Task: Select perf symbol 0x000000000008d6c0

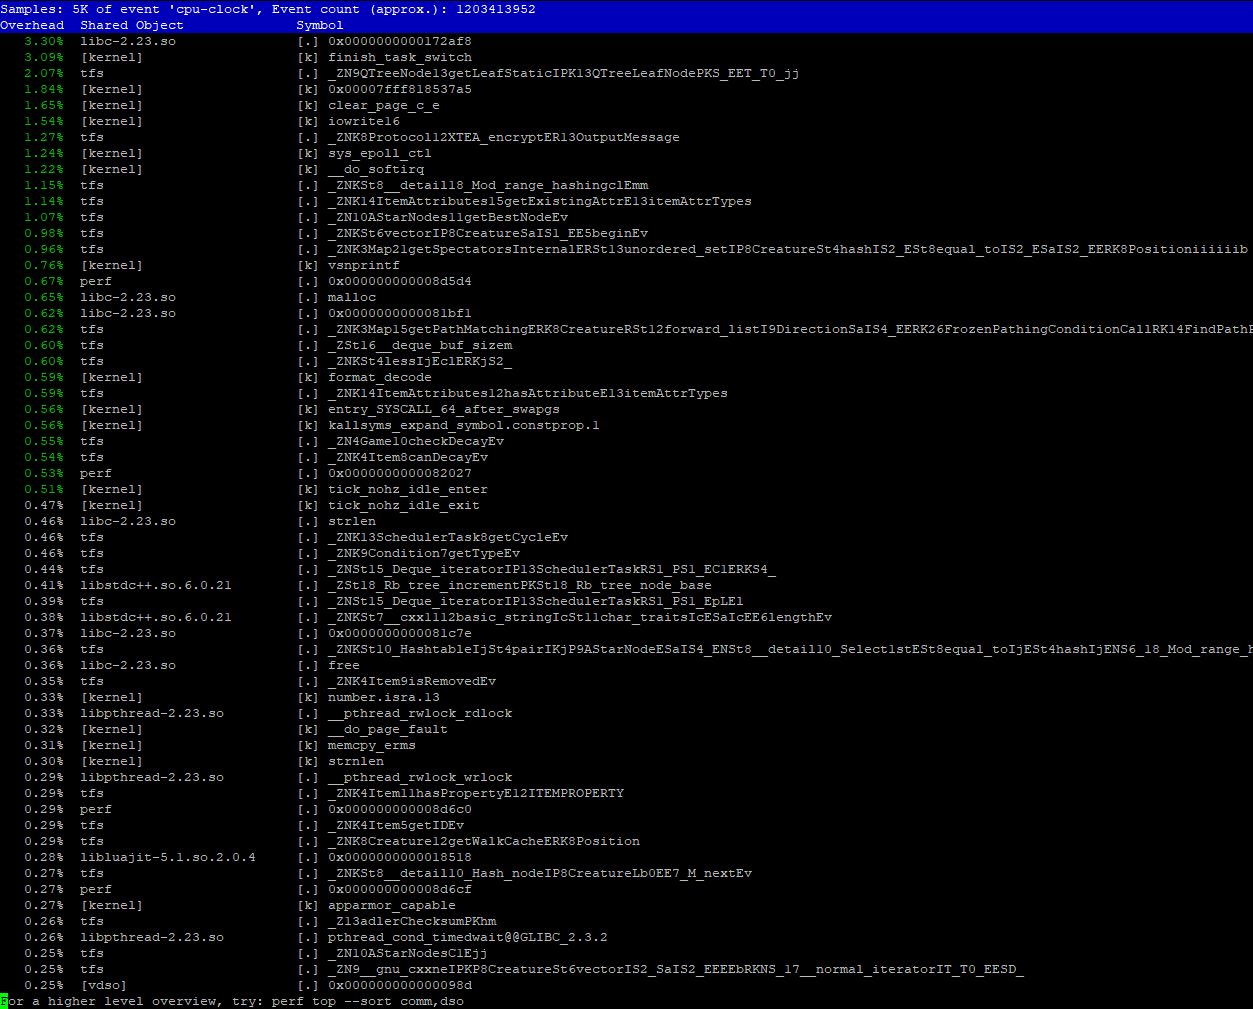Action: coord(400,809)
